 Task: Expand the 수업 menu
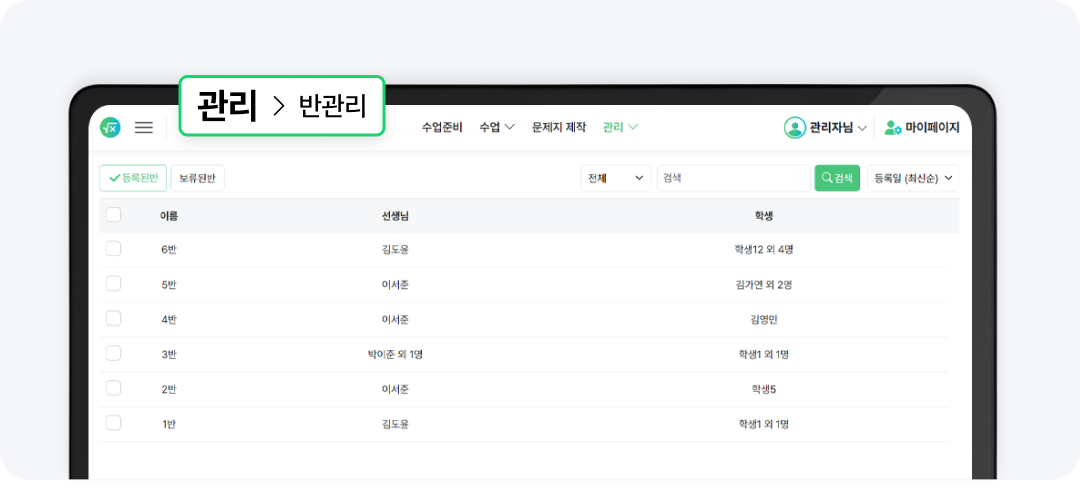(x=497, y=128)
